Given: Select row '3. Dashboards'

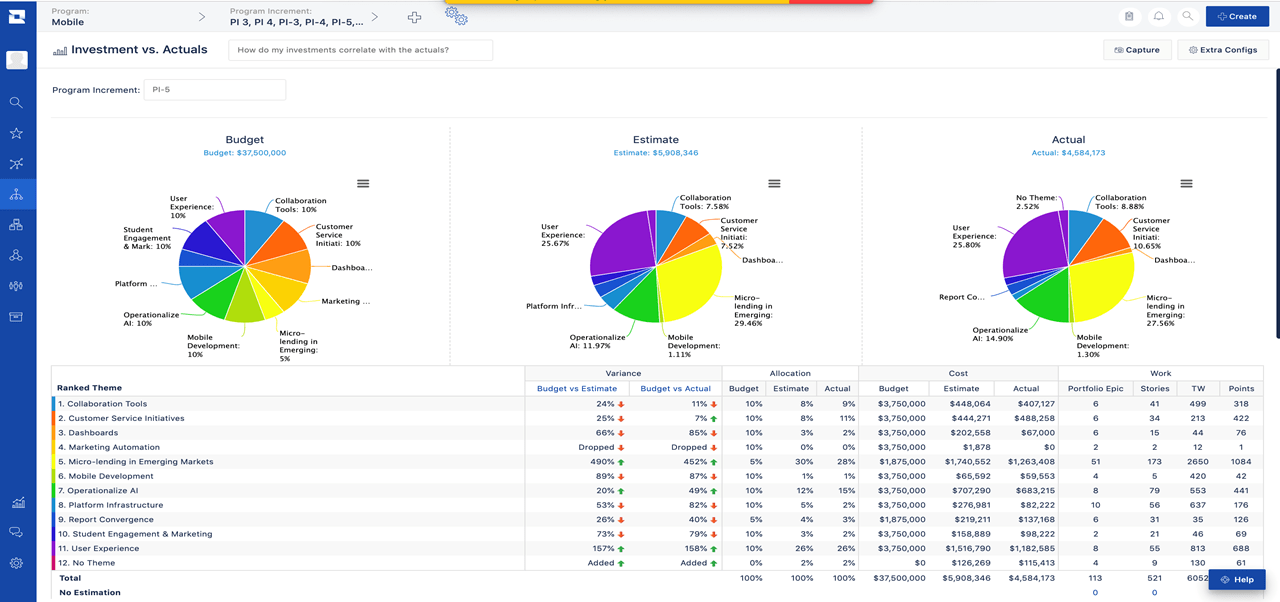Looking at the screenshot, I should (658, 433).
